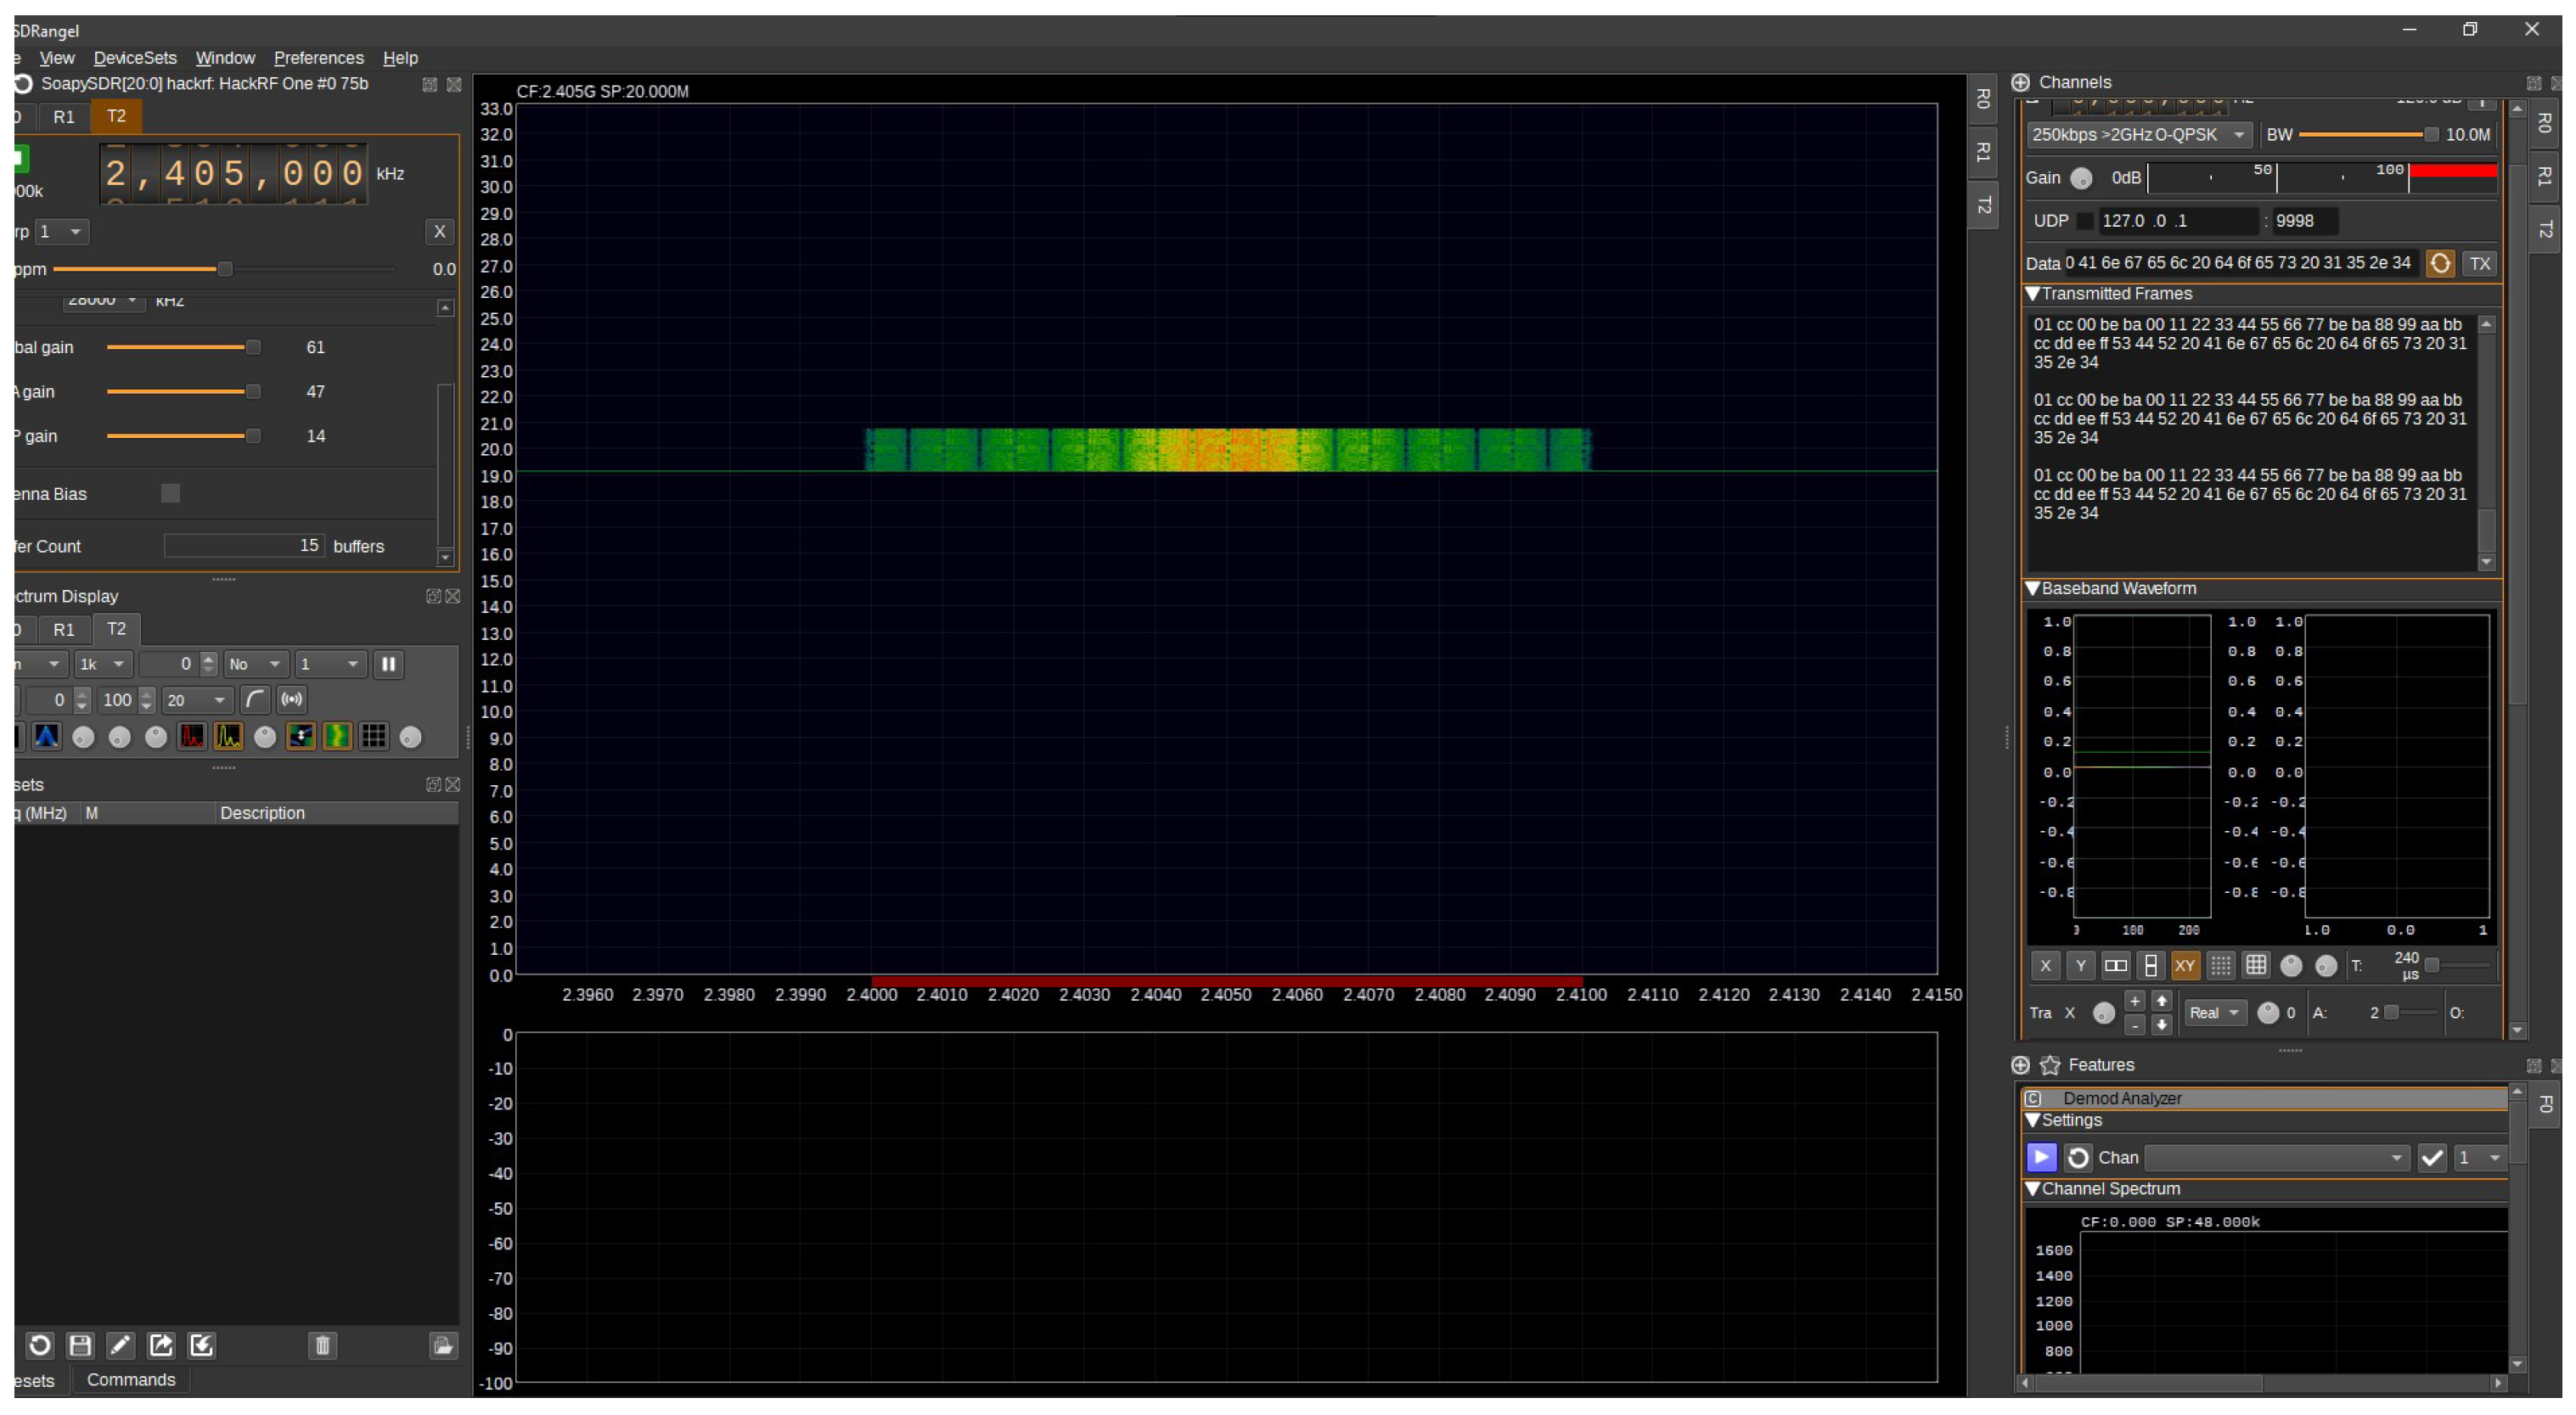Toggle the blue phosphor spectrum icon
The height and width of the screenshot is (1415, 2576).
click(46, 737)
